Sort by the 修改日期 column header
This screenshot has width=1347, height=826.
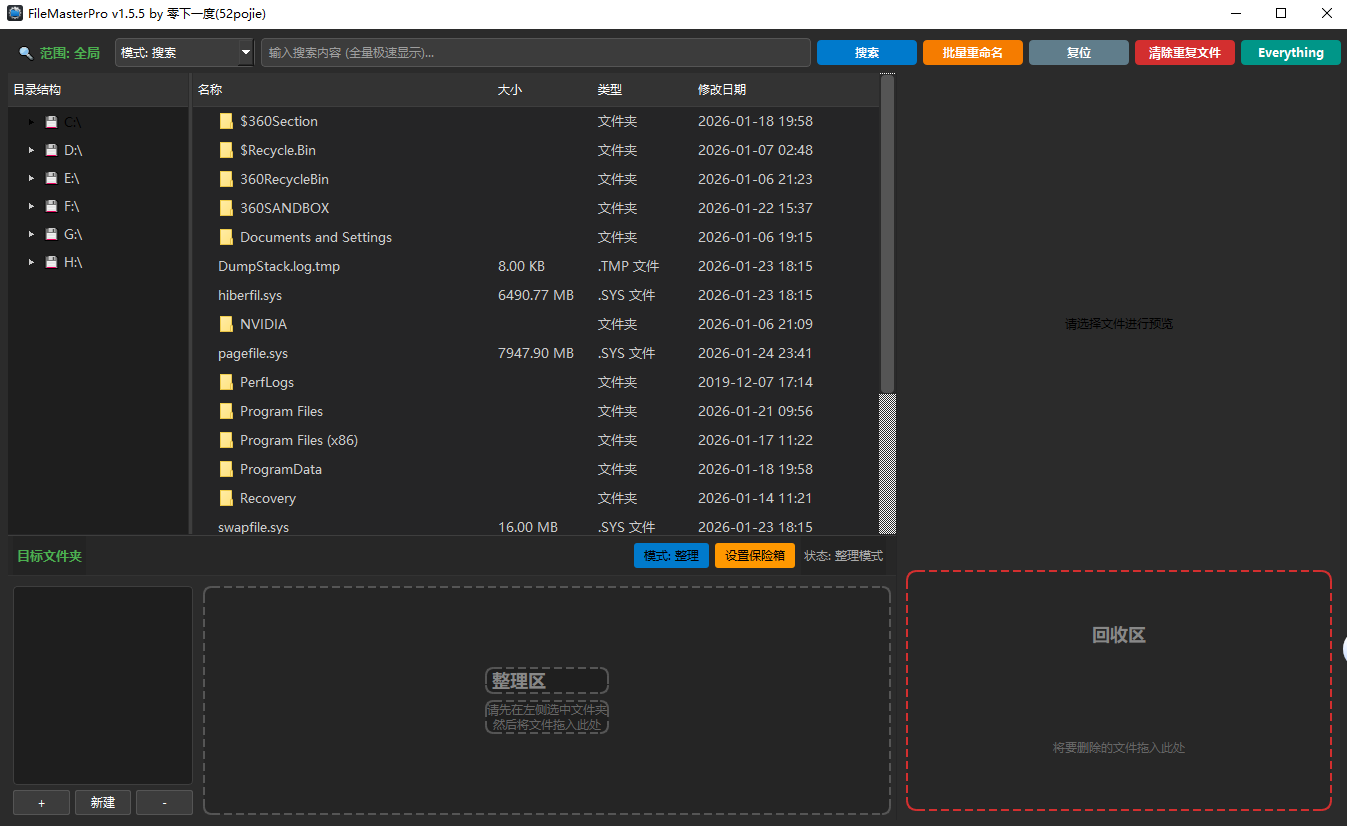click(722, 90)
